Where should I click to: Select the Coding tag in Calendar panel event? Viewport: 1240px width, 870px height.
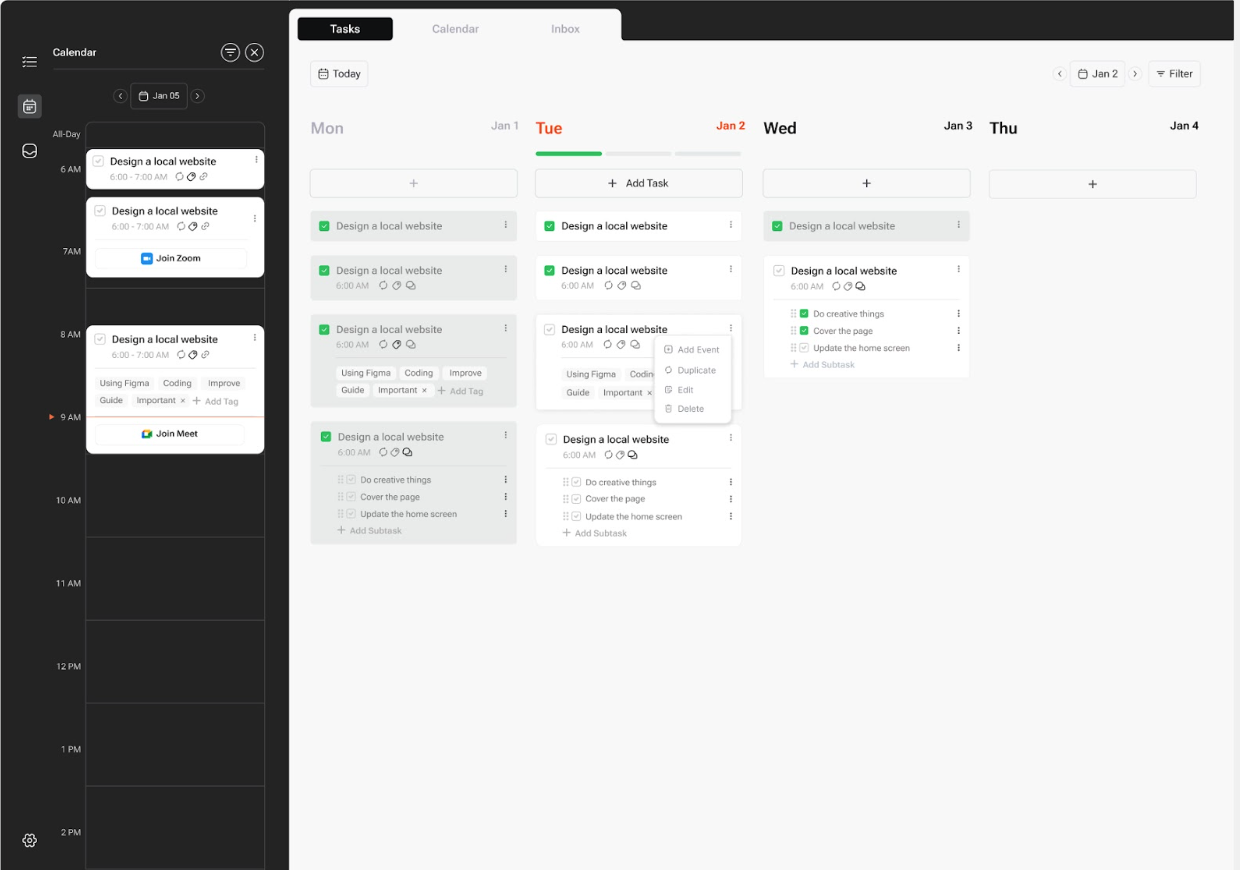177,383
